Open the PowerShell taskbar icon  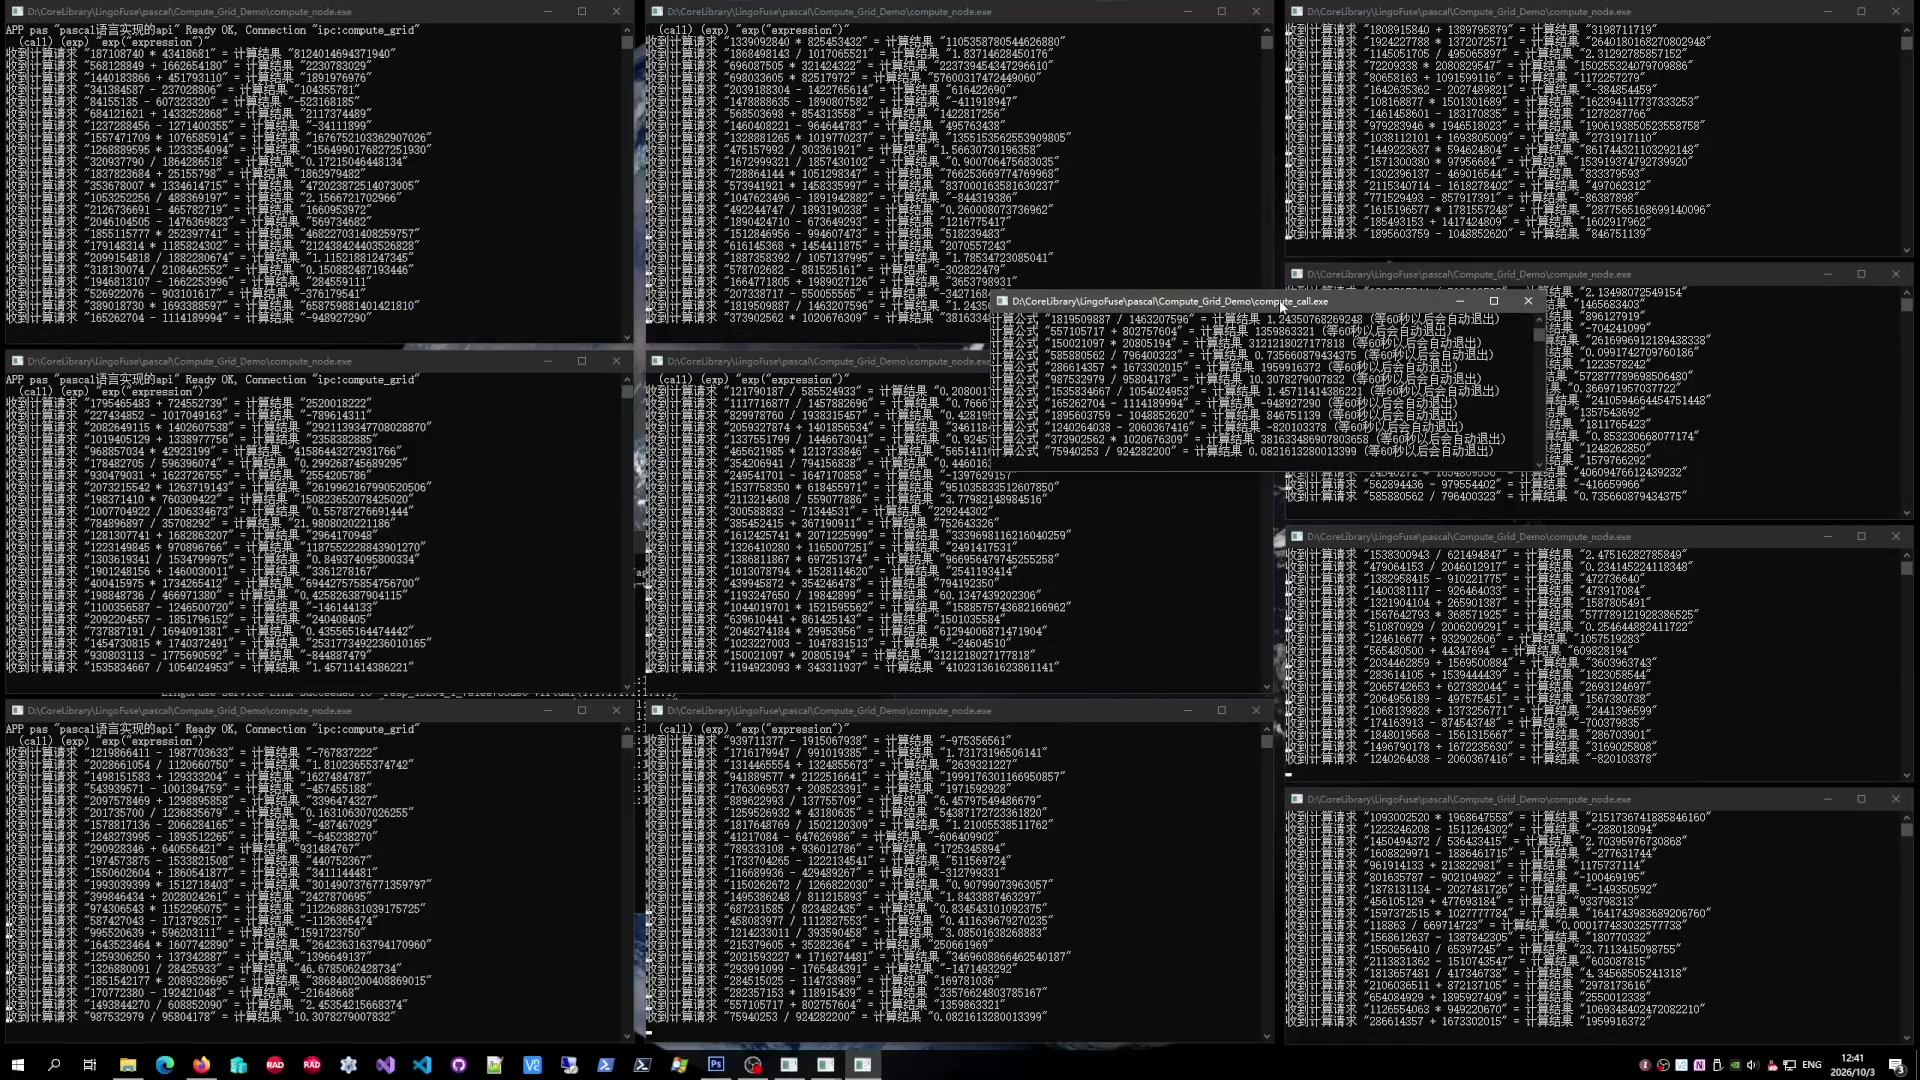point(606,1065)
